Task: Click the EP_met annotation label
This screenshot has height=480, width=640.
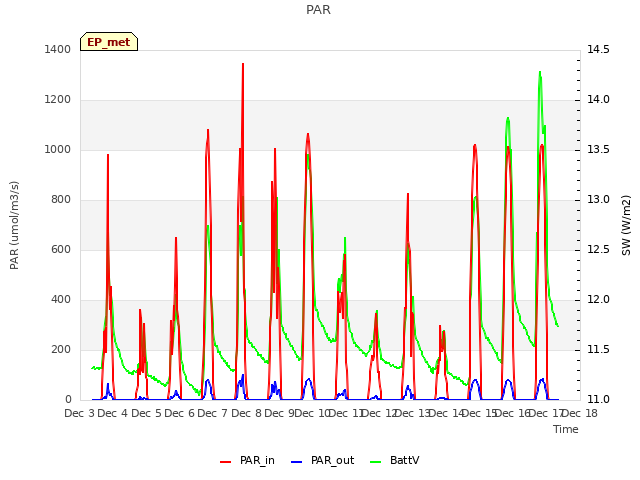Action: click(x=109, y=42)
